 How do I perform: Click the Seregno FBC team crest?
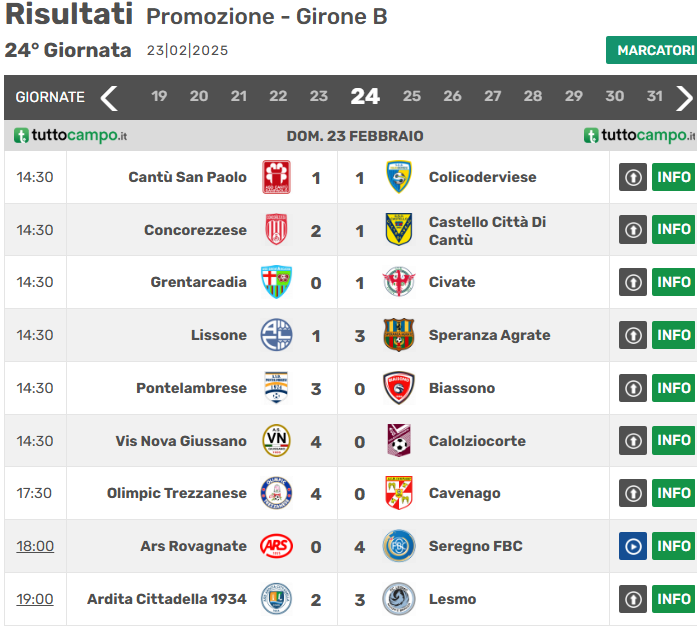point(399,546)
